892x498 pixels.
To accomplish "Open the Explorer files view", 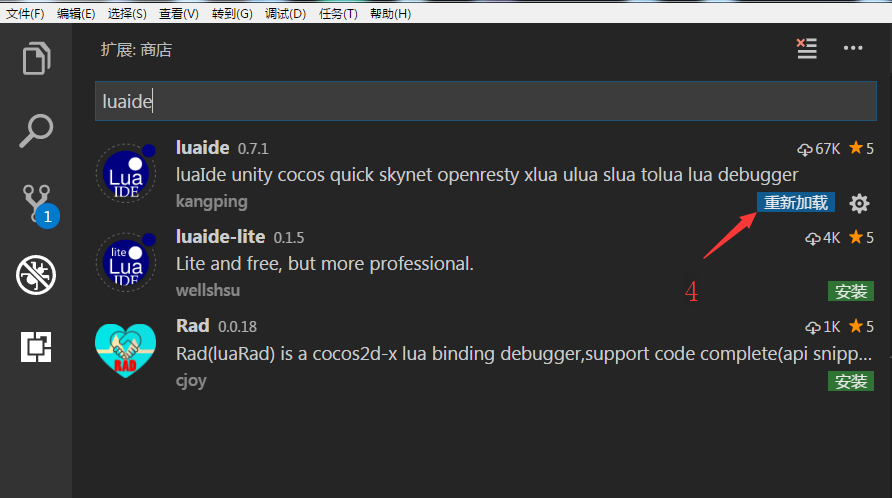I will click(36, 58).
